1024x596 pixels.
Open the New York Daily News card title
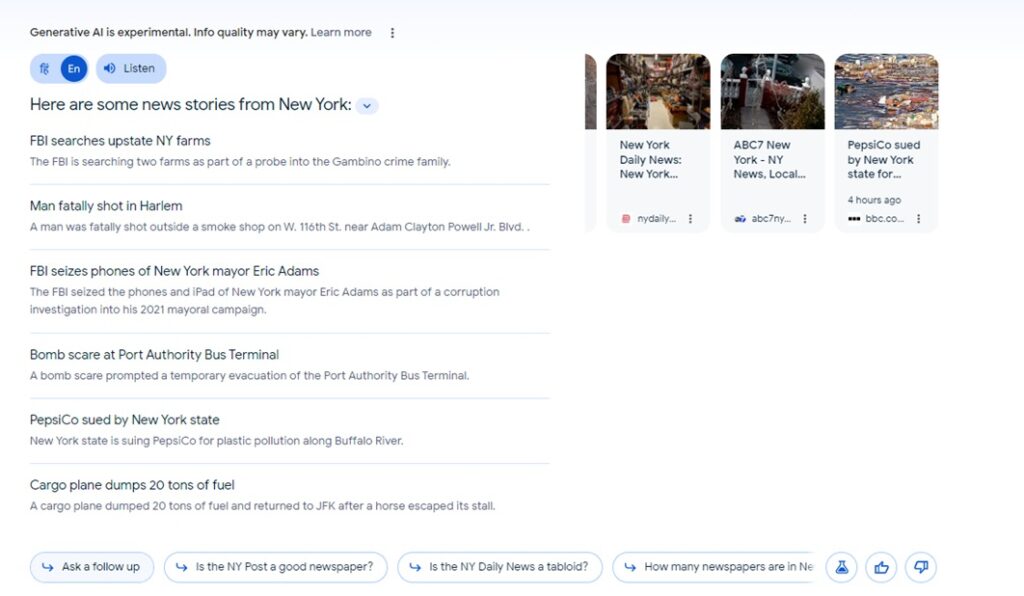tap(650, 160)
